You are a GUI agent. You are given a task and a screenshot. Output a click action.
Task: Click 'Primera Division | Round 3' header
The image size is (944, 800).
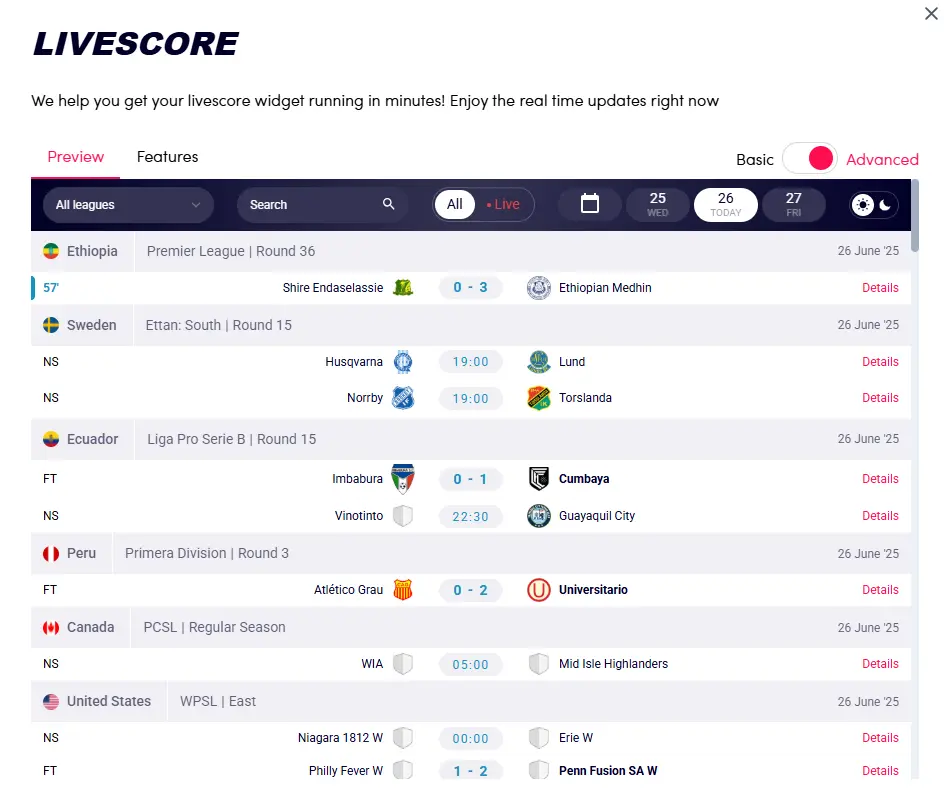pos(207,553)
